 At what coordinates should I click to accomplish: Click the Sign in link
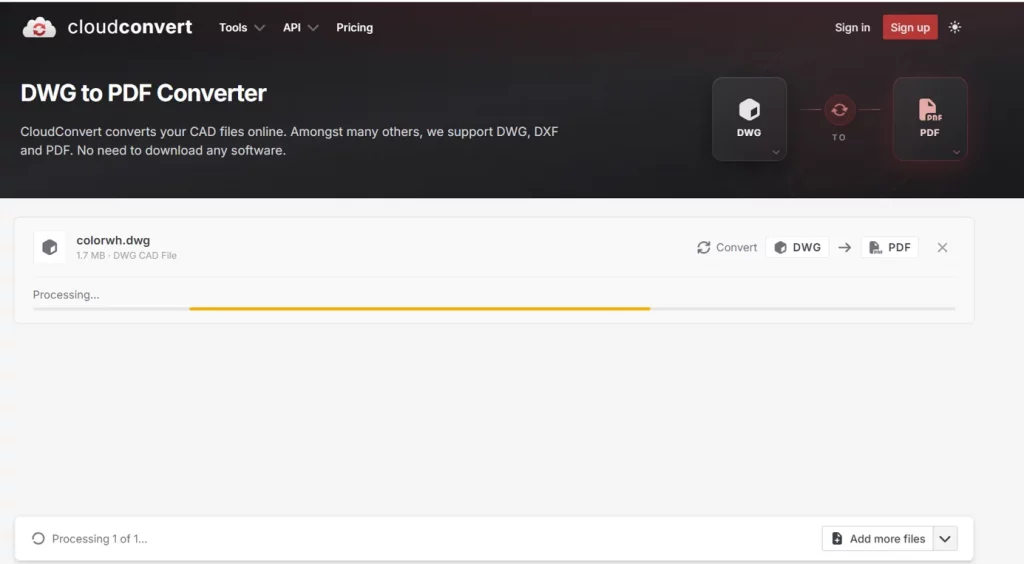[x=852, y=27]
